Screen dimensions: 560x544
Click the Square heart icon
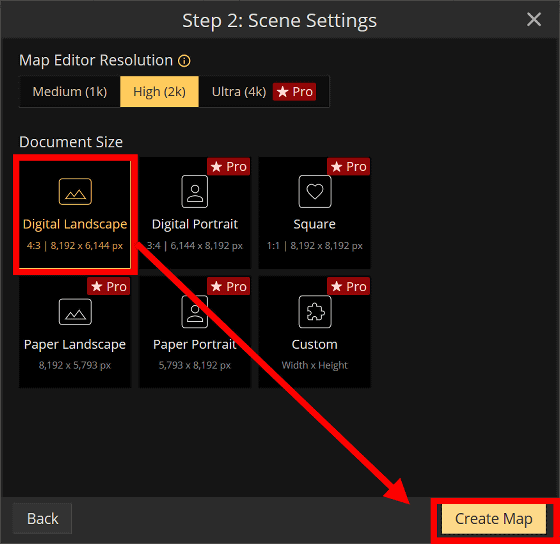[x=315, y=191]
